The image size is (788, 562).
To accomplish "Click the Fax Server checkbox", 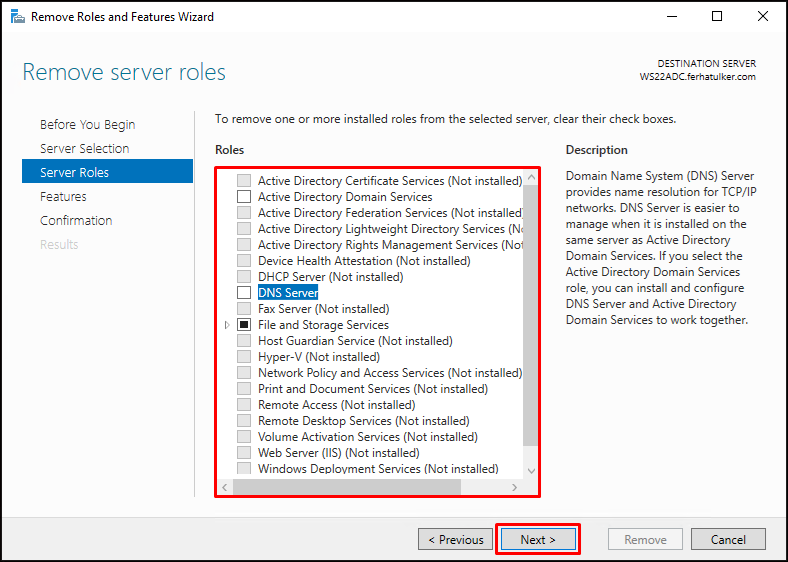I will tap(244, 309).
